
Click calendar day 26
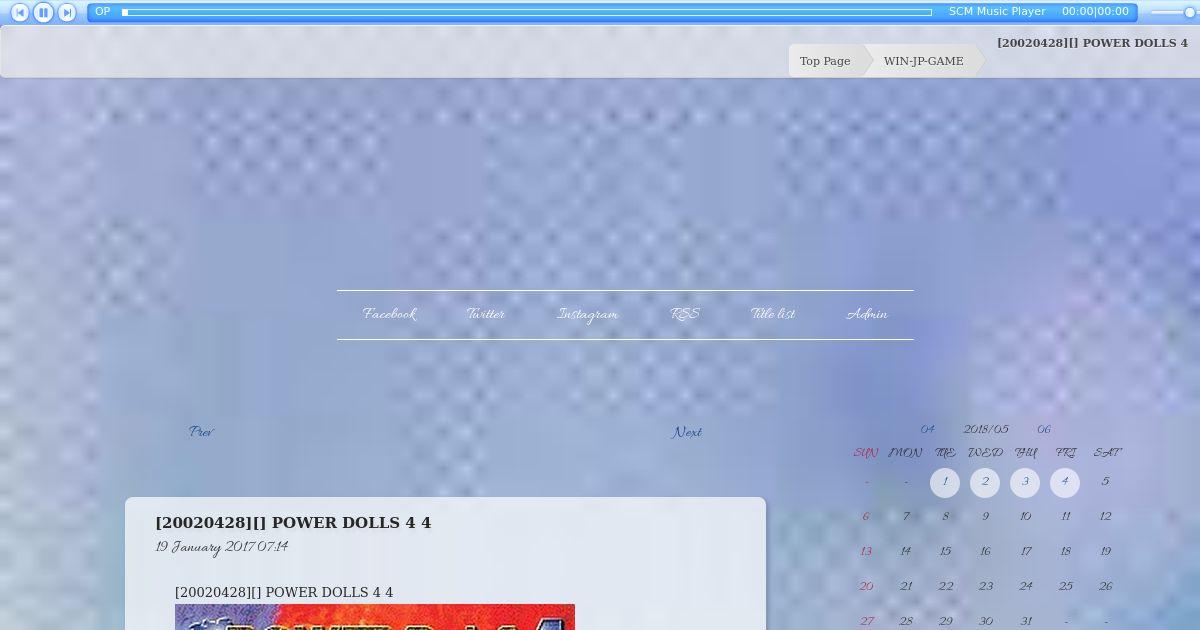coord(1105,587)
